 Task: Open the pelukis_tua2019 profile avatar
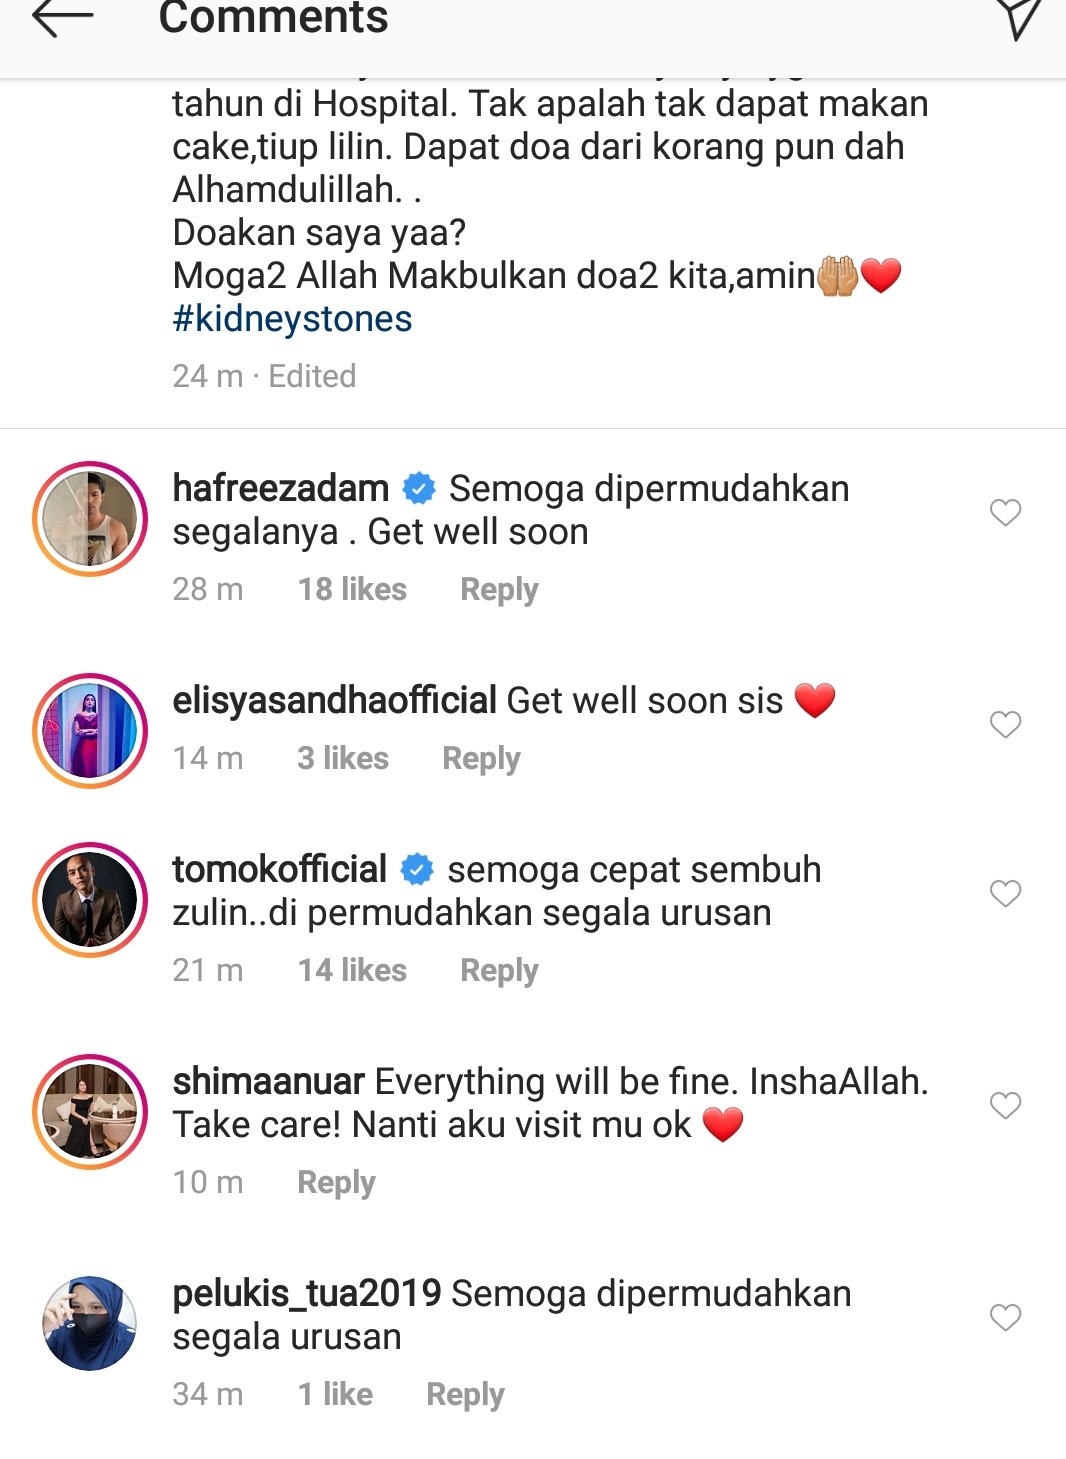pos(90,1323)
